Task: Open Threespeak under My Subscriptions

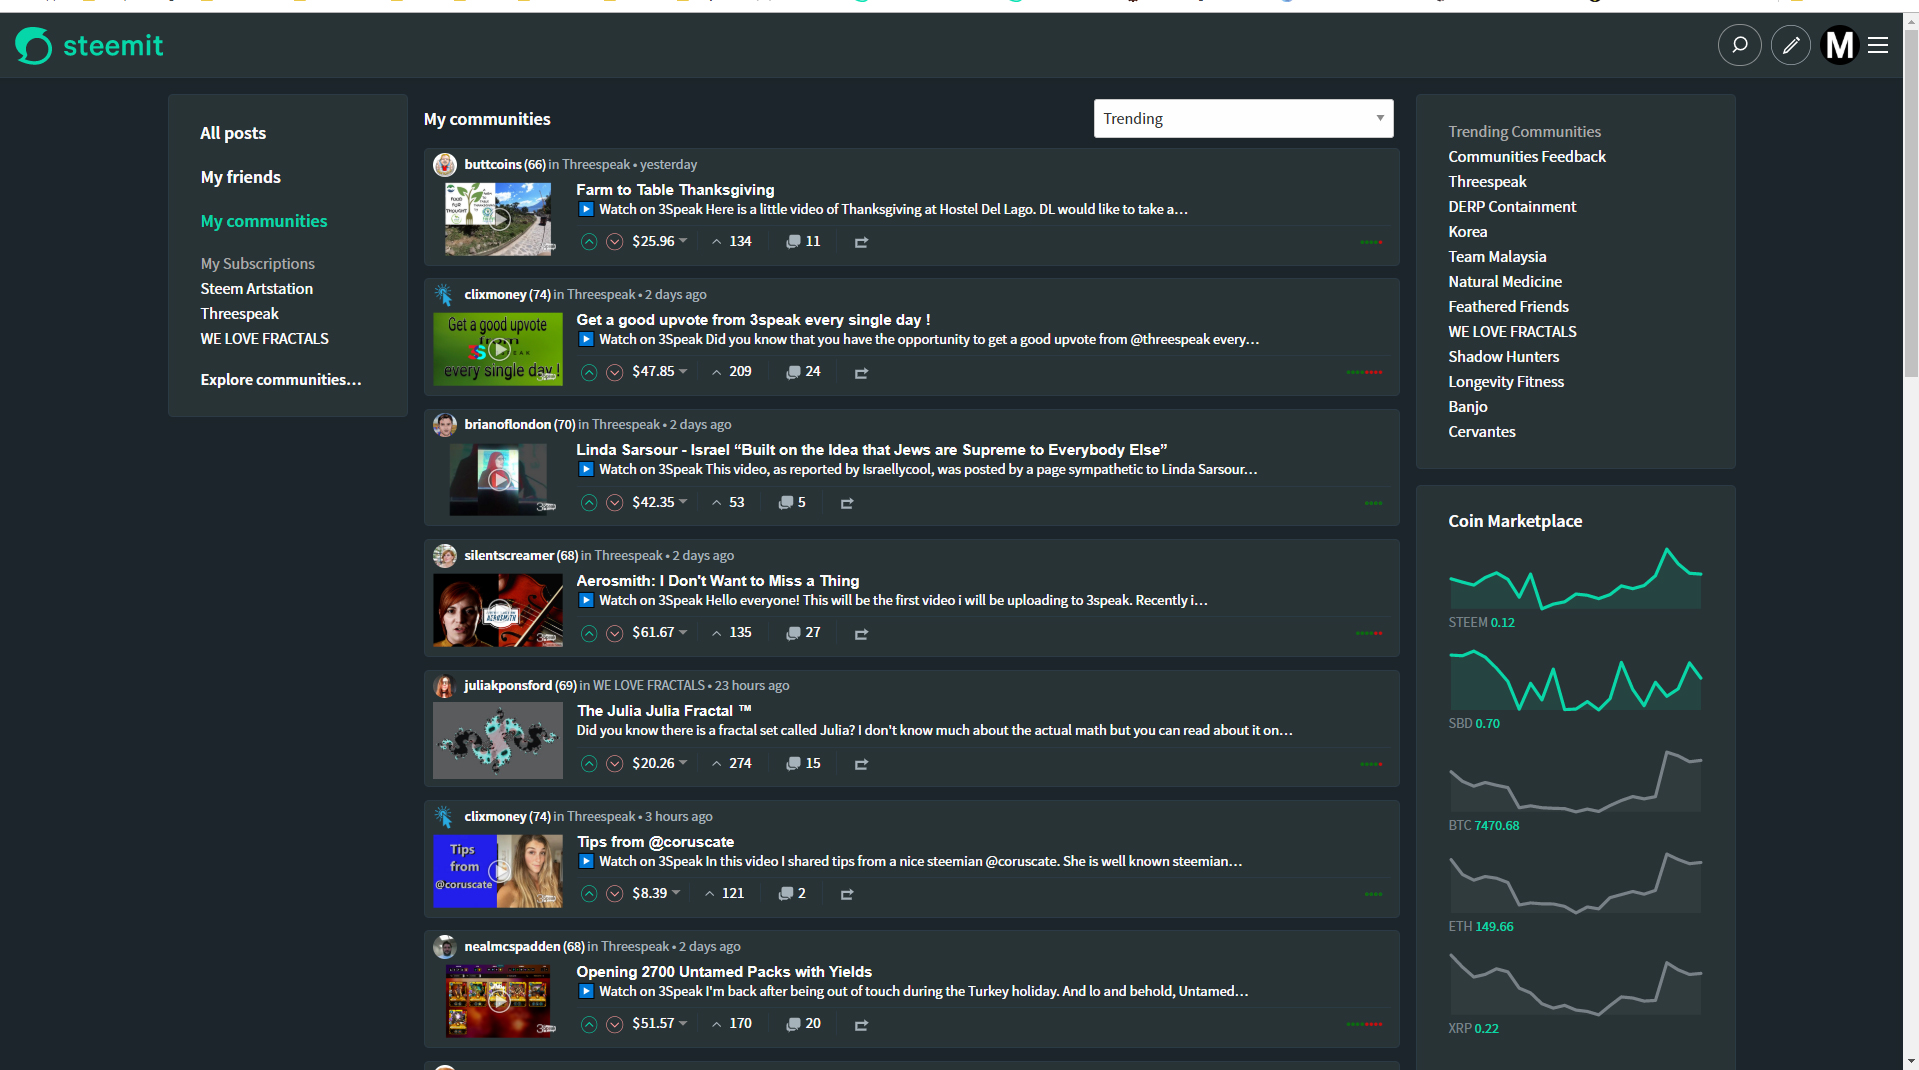Action: point(239,313)
